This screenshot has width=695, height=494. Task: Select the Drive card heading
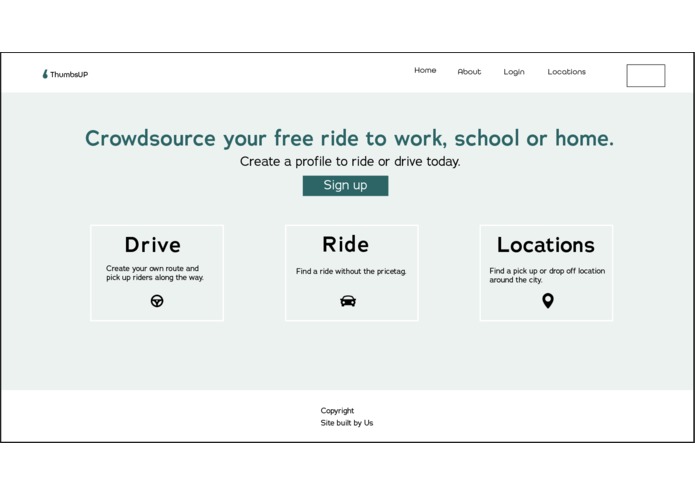(152, 245)
